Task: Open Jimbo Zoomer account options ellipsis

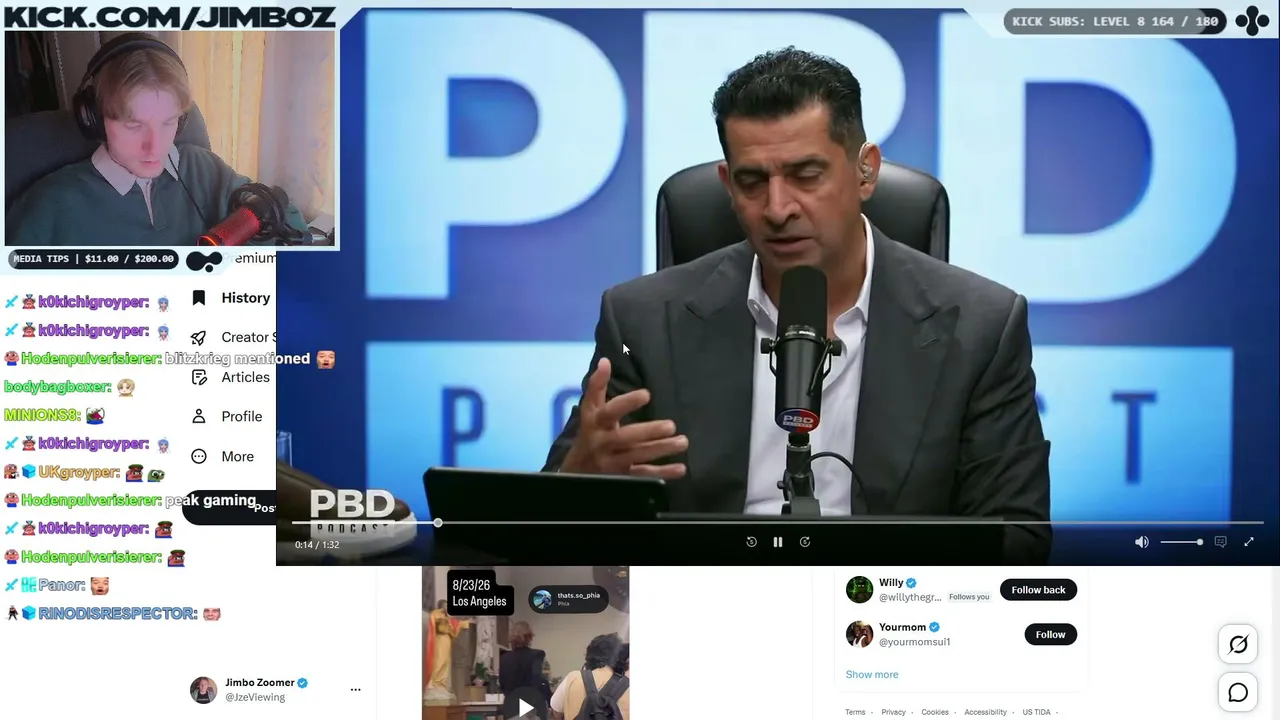Action: [355, 689]
